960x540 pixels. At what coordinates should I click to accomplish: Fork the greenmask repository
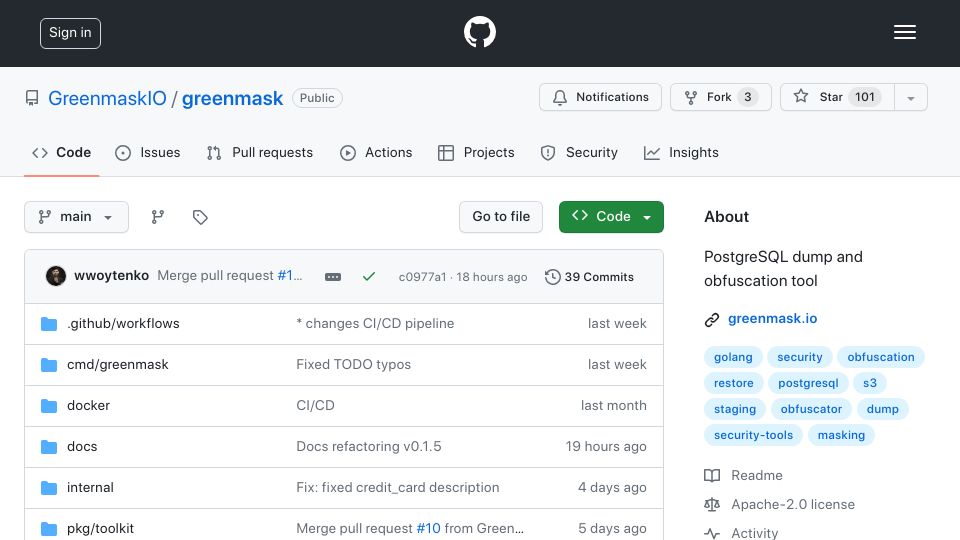pyautogui.click(x=721, y=97)
